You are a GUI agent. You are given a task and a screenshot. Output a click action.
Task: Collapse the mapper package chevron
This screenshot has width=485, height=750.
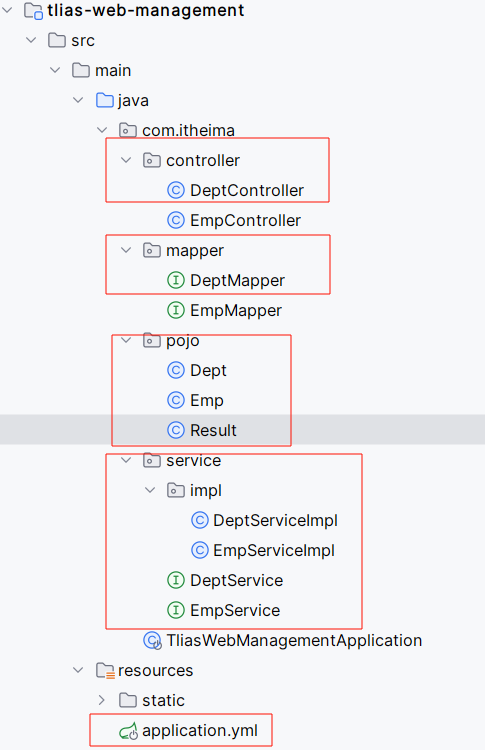tap(126, 250)
